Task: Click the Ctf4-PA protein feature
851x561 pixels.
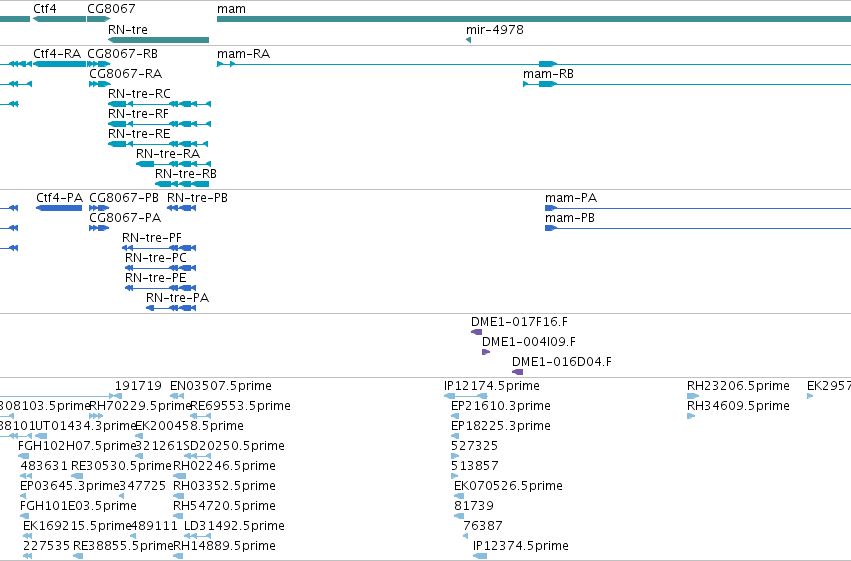Action: (x=59, y=208)
